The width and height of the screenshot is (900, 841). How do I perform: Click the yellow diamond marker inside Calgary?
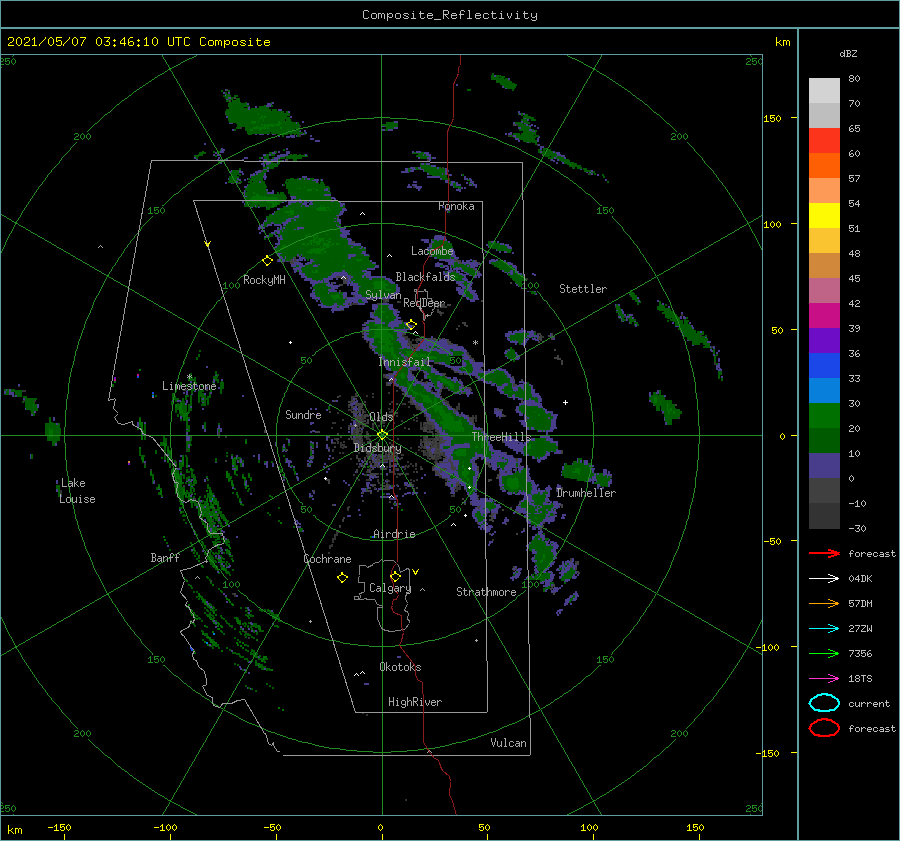coord(395,576)
